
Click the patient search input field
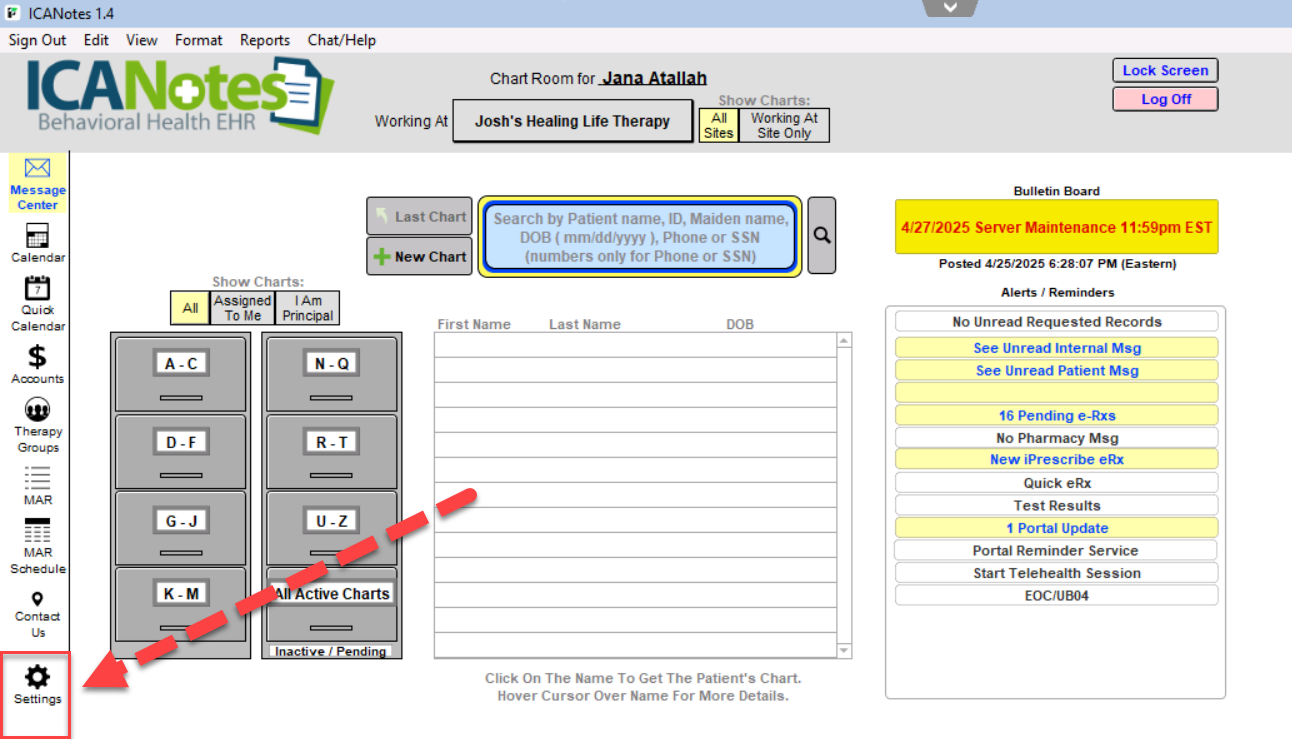click(640, 236)
